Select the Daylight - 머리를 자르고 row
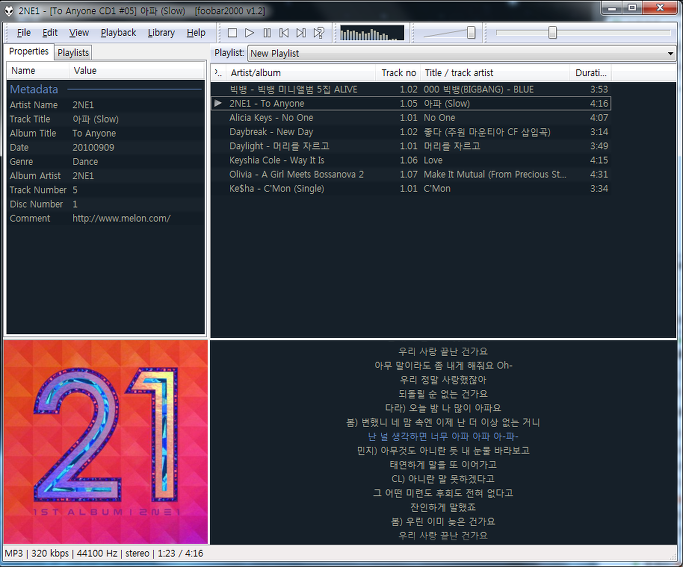The width and height of the screenshot is (683, 567). 410,146
